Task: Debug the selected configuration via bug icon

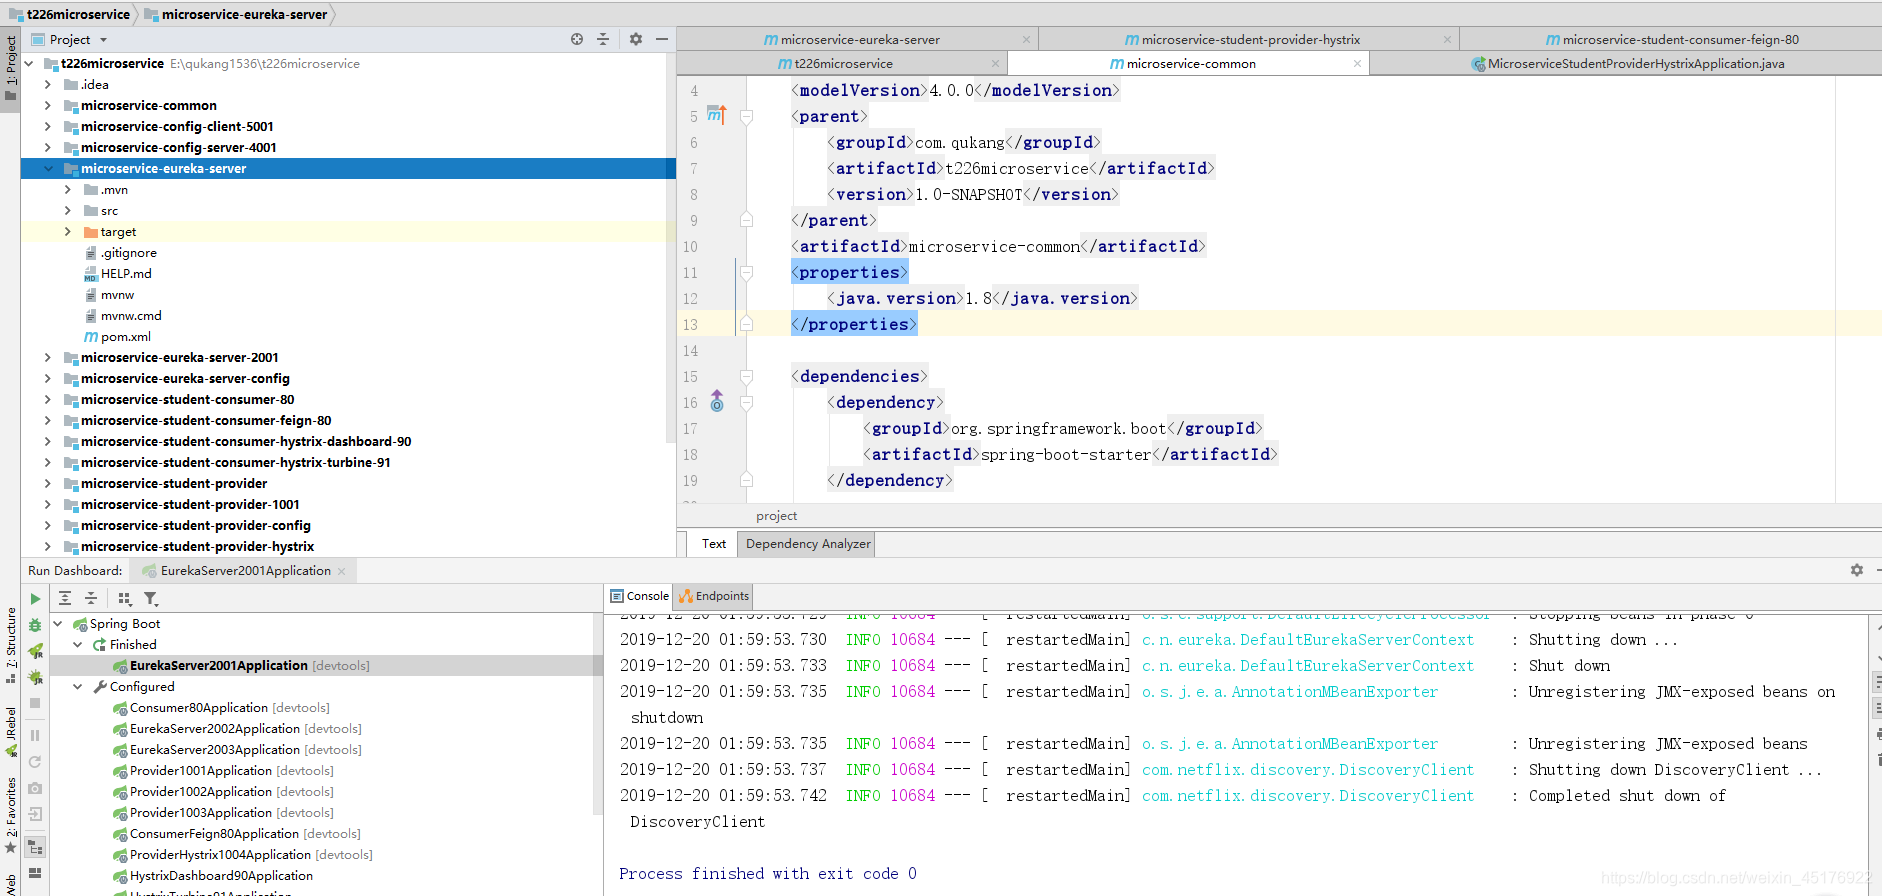Action: click(35, 625)
